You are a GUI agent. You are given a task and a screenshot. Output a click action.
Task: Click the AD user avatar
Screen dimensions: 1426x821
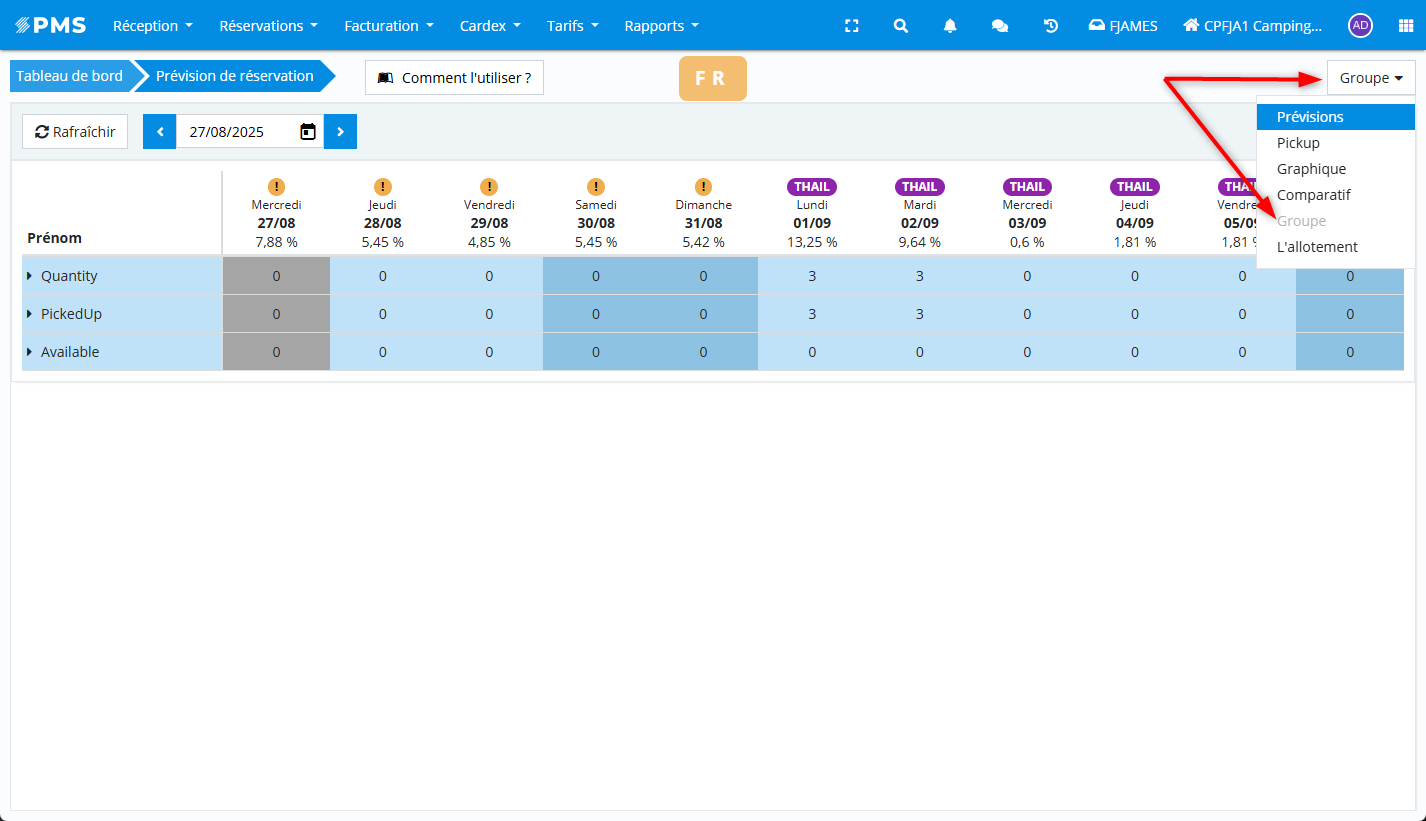1360,26
